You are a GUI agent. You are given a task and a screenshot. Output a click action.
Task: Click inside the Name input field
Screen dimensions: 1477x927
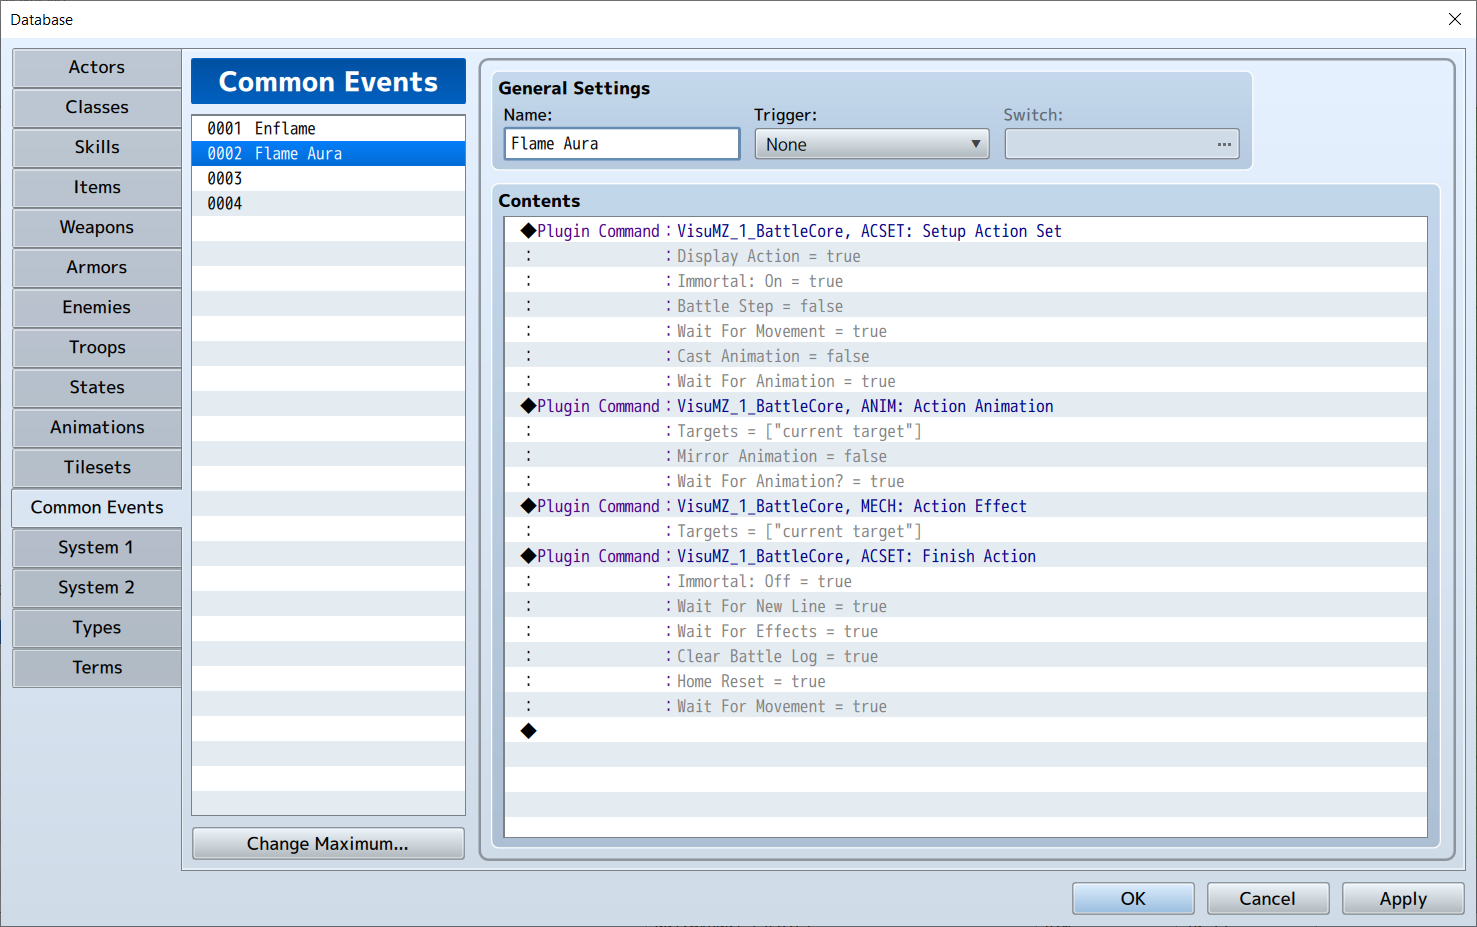[620, 143]
